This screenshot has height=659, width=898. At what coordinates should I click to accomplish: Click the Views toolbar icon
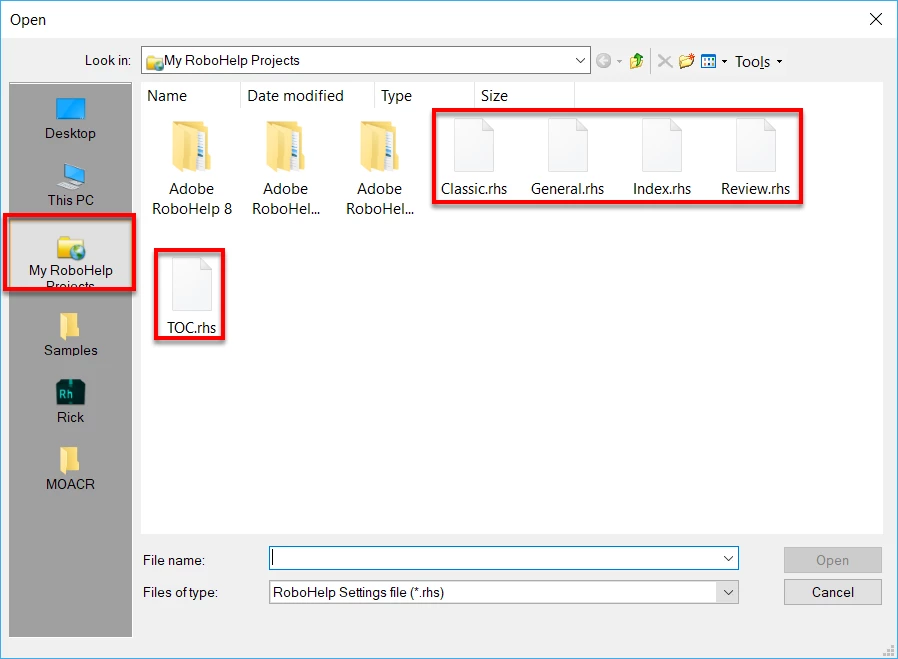point(708,61)
